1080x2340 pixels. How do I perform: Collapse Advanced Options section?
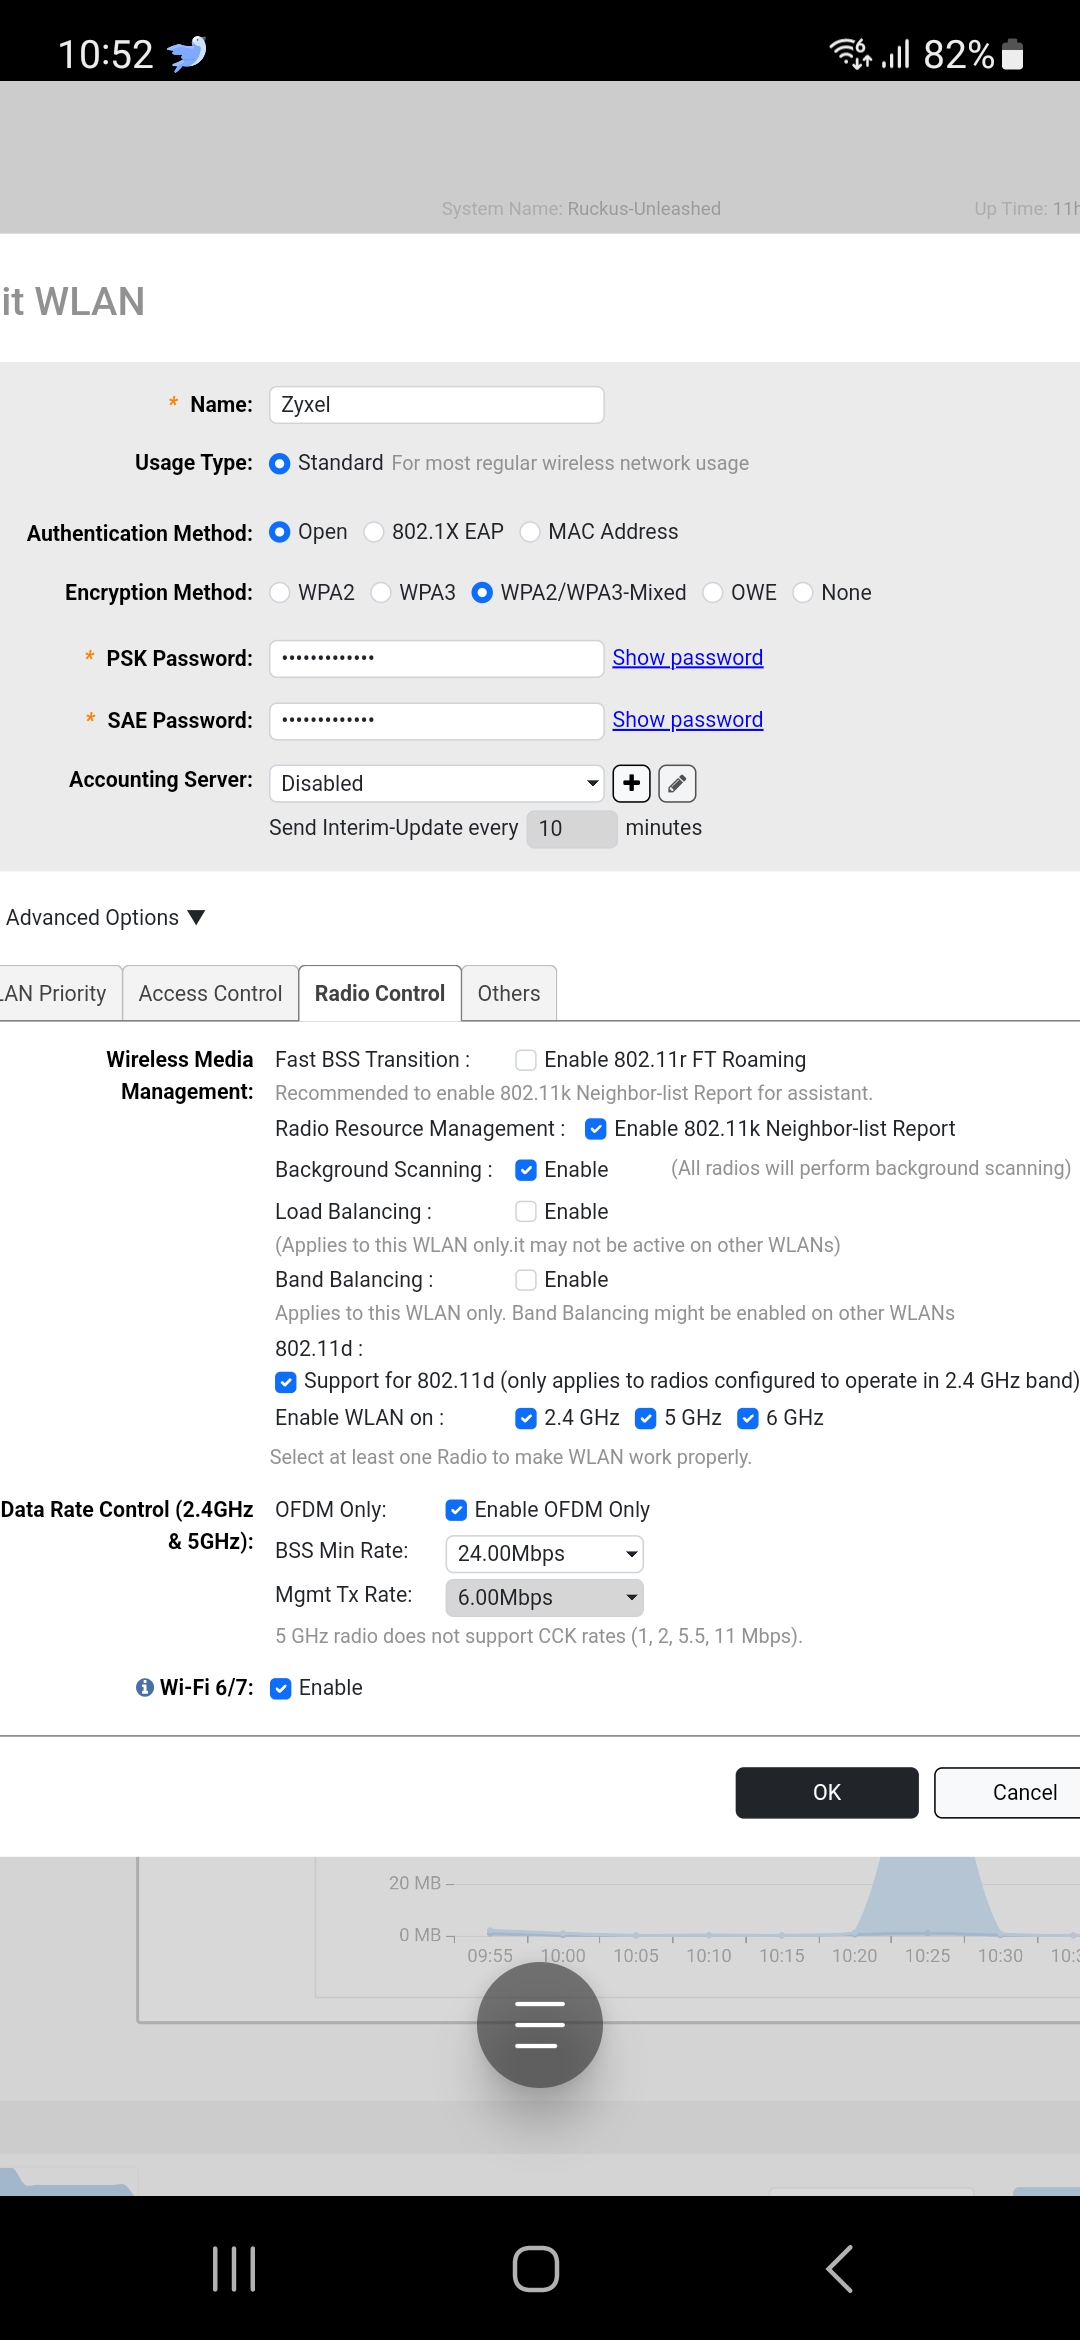point(105,918)
